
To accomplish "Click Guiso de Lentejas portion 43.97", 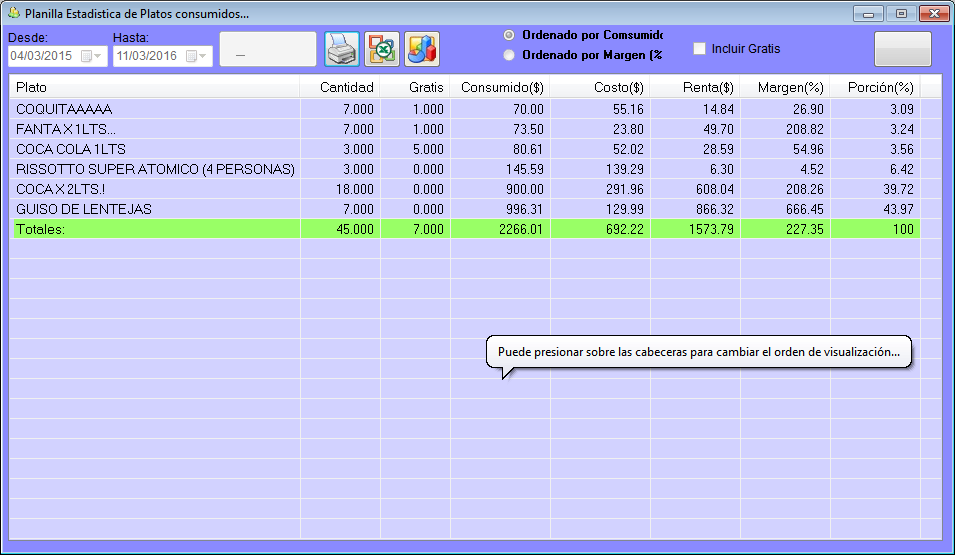I will (898, 210).
